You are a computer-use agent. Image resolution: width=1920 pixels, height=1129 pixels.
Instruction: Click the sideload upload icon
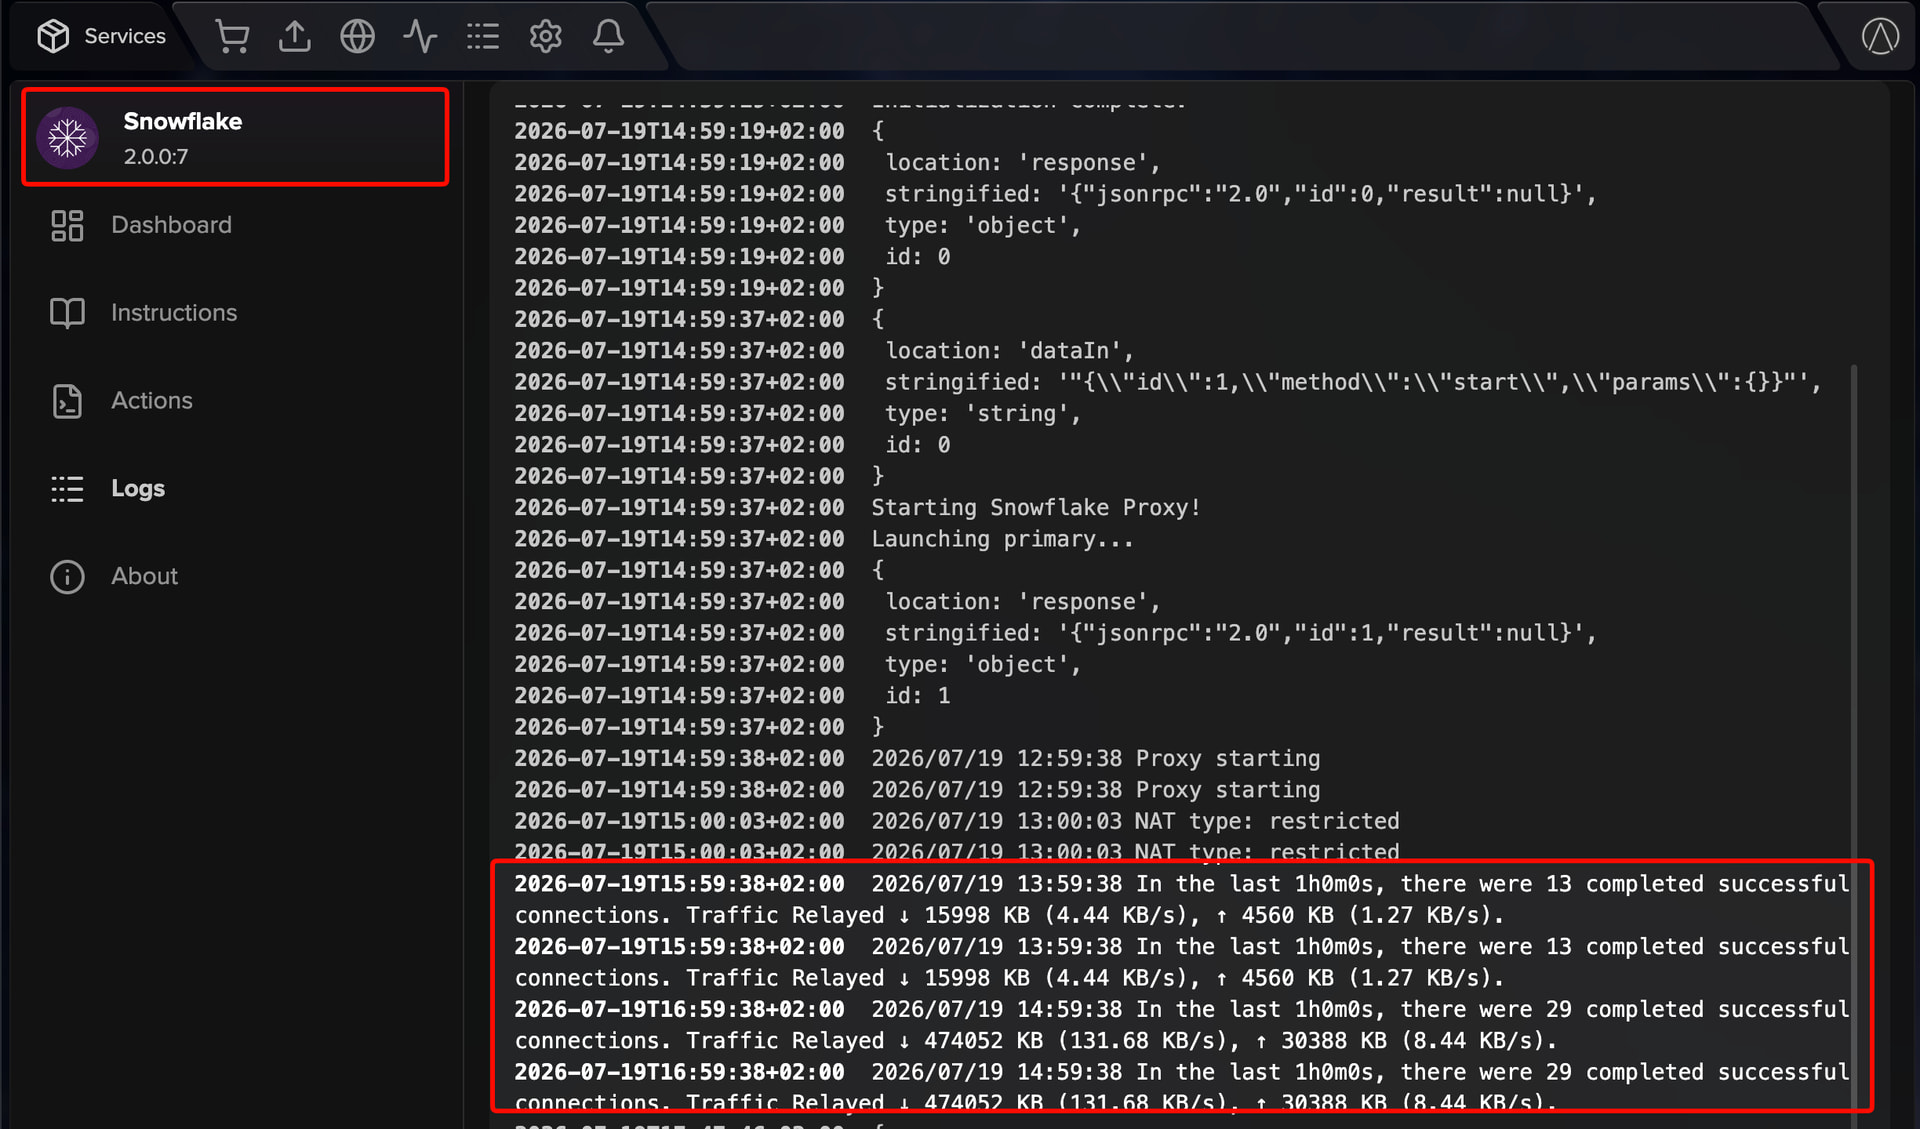click(x=294, y=36)
